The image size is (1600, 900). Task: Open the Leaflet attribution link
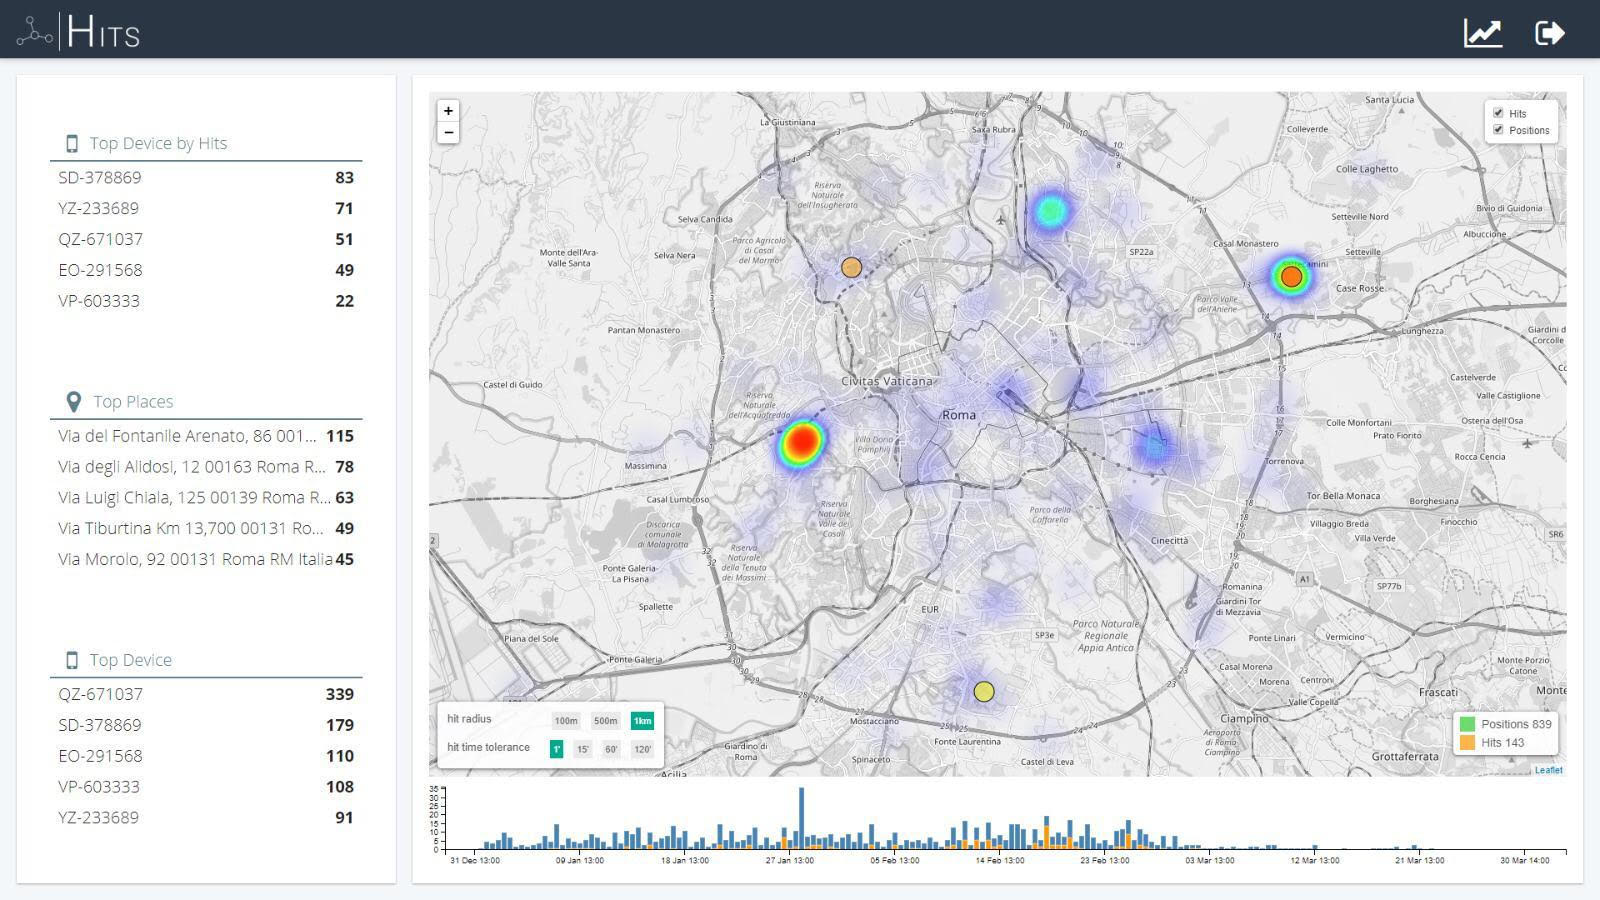pos(1548,770)
